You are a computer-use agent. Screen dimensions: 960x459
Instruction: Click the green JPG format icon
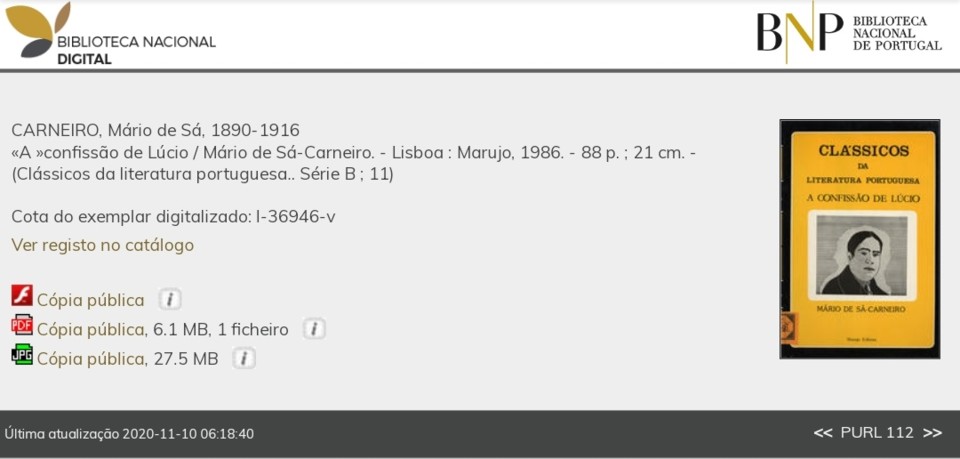pyautogui.click(x=22, y=354)
